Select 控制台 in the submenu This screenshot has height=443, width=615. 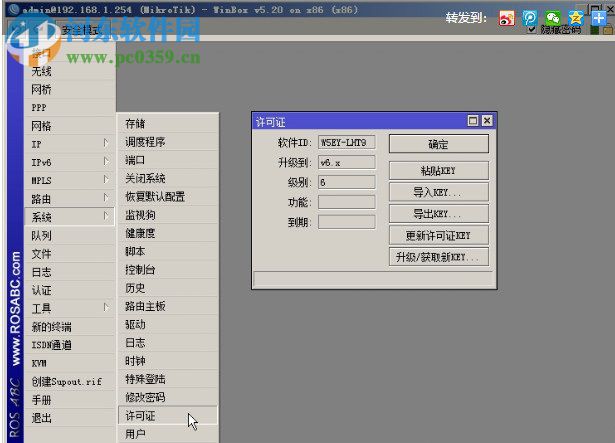[x=167, y=270]
